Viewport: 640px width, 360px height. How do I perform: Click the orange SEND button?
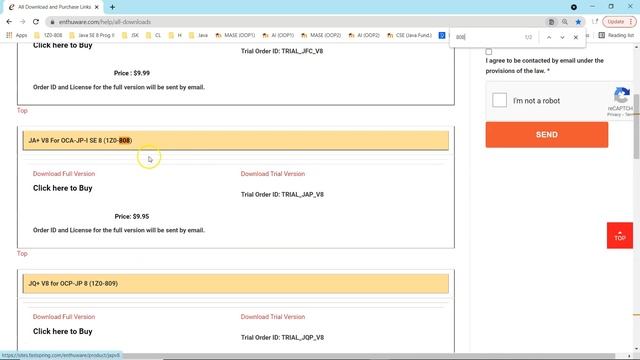click(x=547, y=135)
